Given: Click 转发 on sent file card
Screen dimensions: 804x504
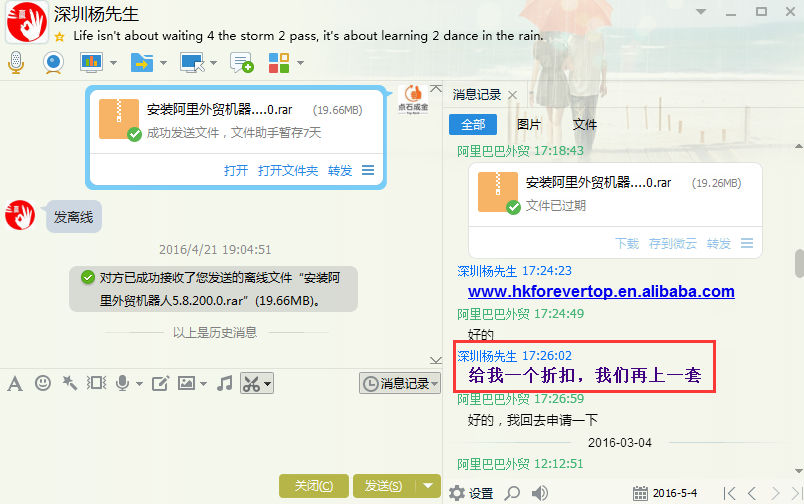Looking at the screenshot, I should coord(340,170).
